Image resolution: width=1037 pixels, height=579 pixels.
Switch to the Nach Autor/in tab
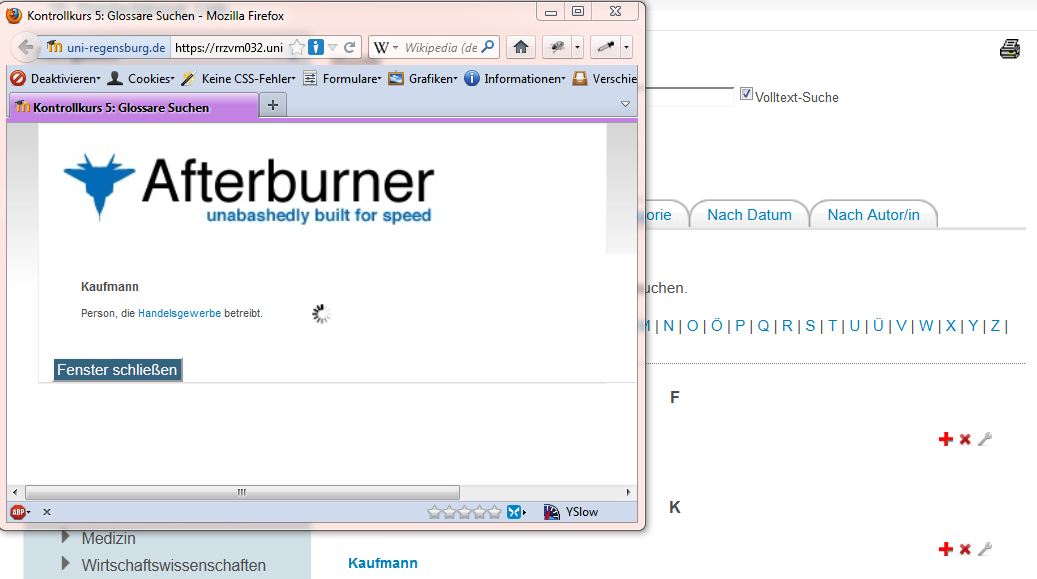click(x=874, y=214)
